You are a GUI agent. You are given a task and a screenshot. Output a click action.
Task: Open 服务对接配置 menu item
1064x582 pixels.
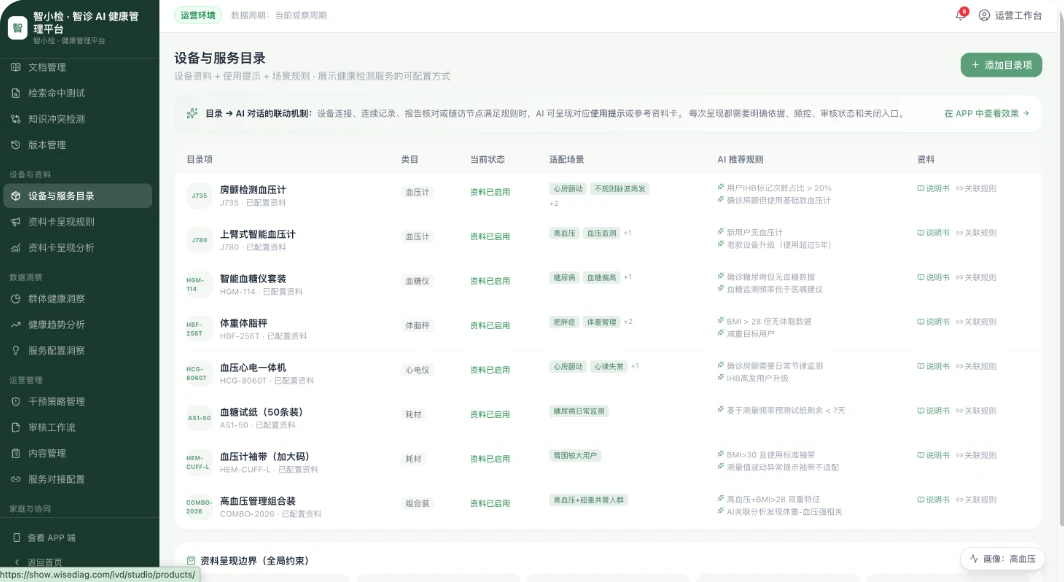pyautogui.click(x=76, y=479)
